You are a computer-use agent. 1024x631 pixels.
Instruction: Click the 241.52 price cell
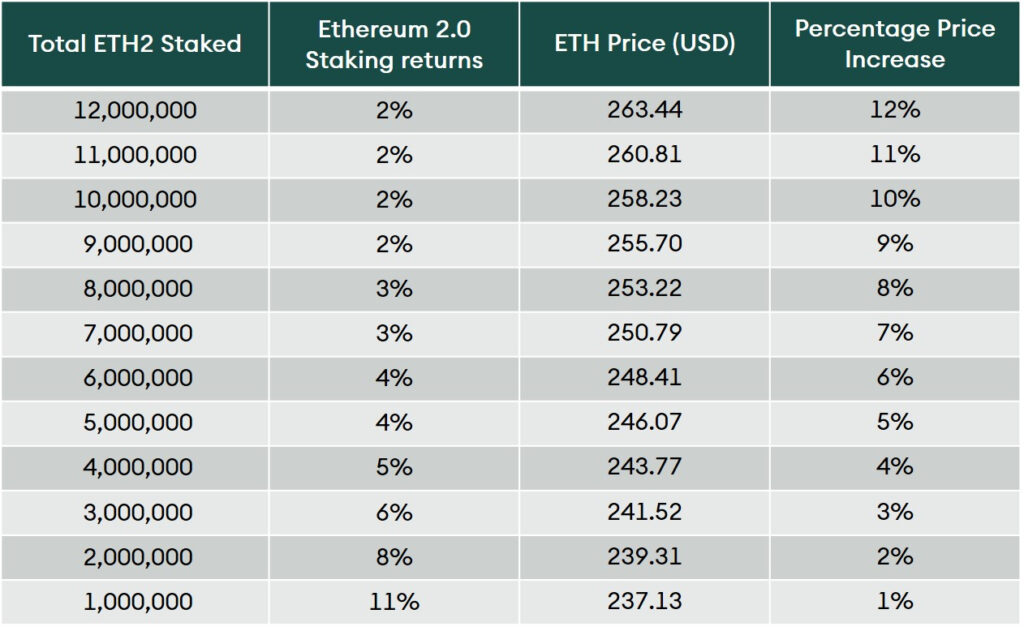coord(644,512)
